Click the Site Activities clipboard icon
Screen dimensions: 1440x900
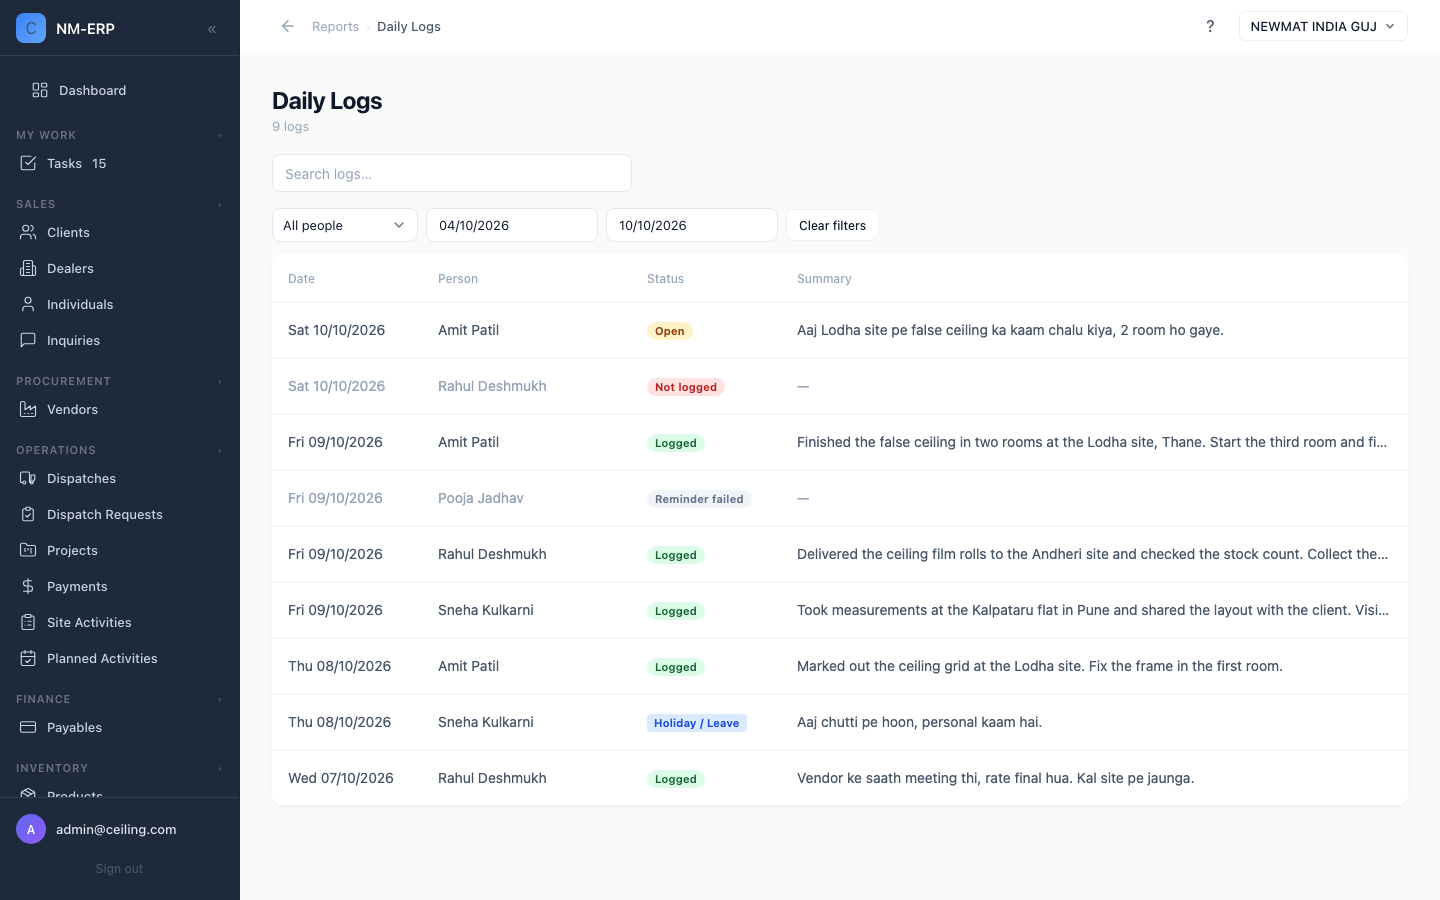28,622
